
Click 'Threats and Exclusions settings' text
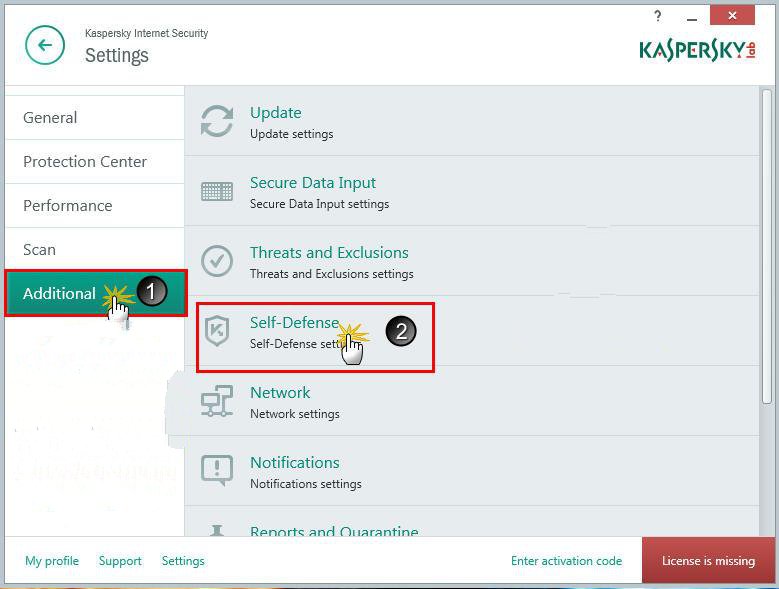tap(332, 274)
